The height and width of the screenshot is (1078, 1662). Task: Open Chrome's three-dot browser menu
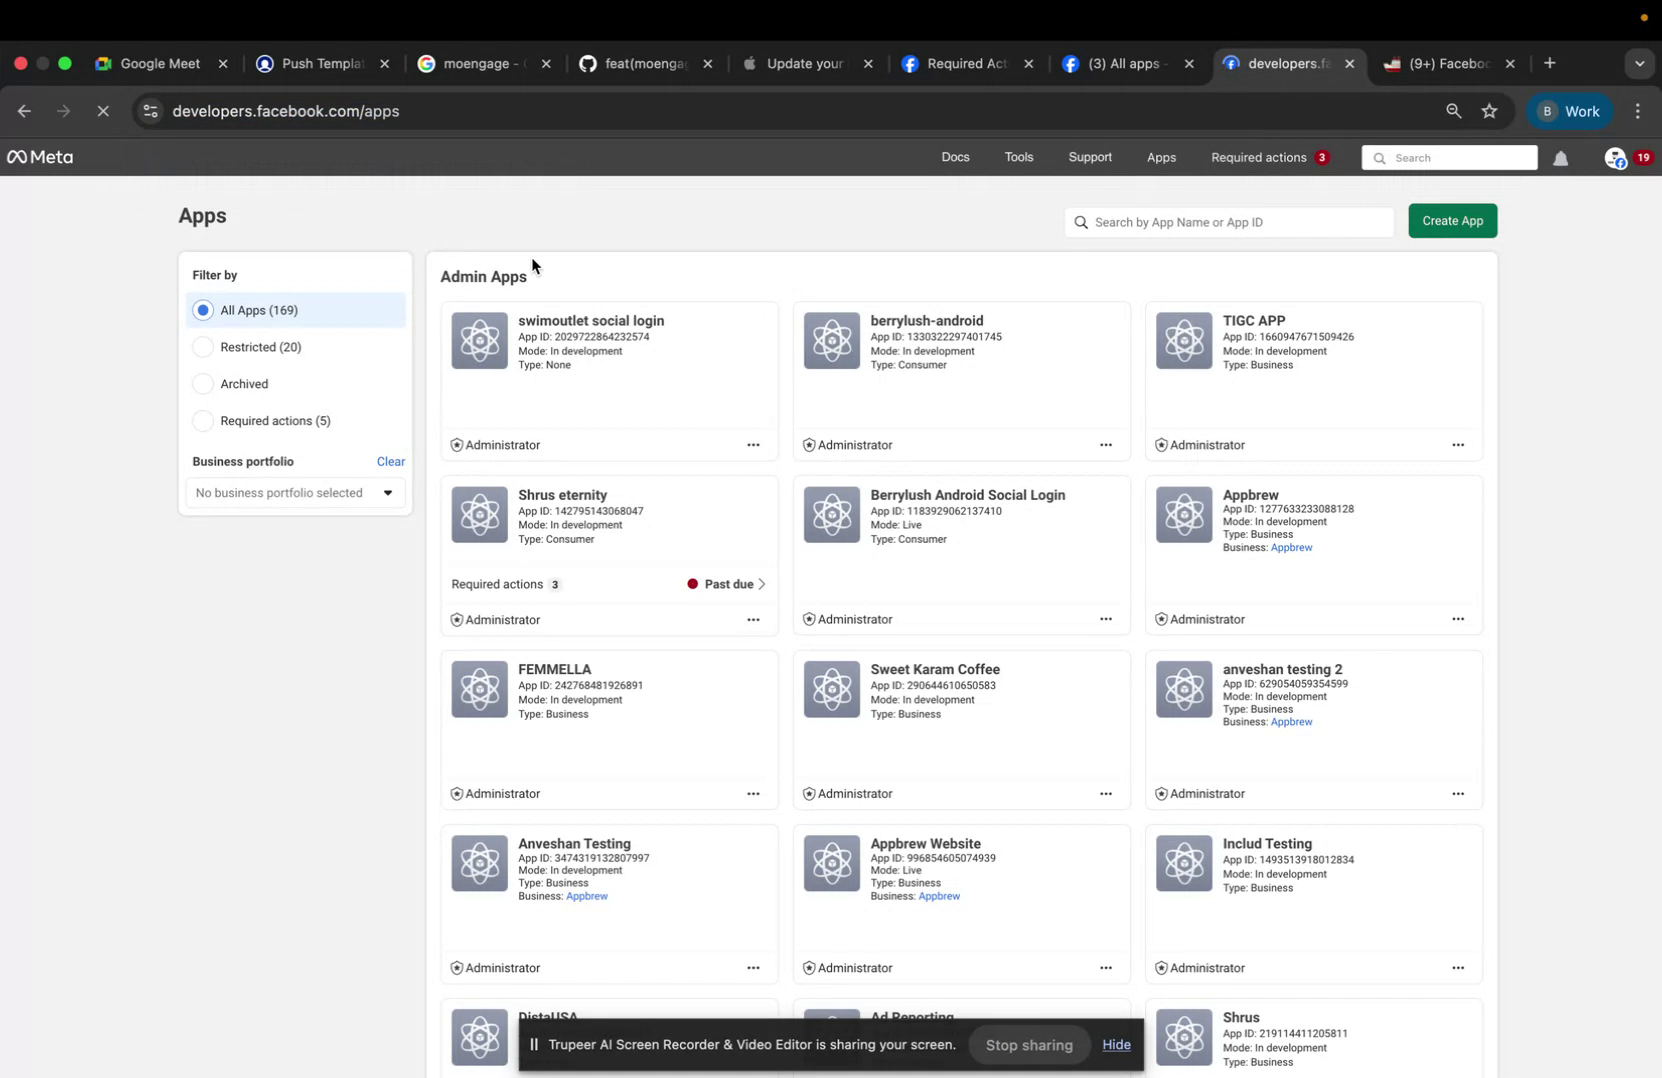pyautogui.click(x=1638, y=111)
